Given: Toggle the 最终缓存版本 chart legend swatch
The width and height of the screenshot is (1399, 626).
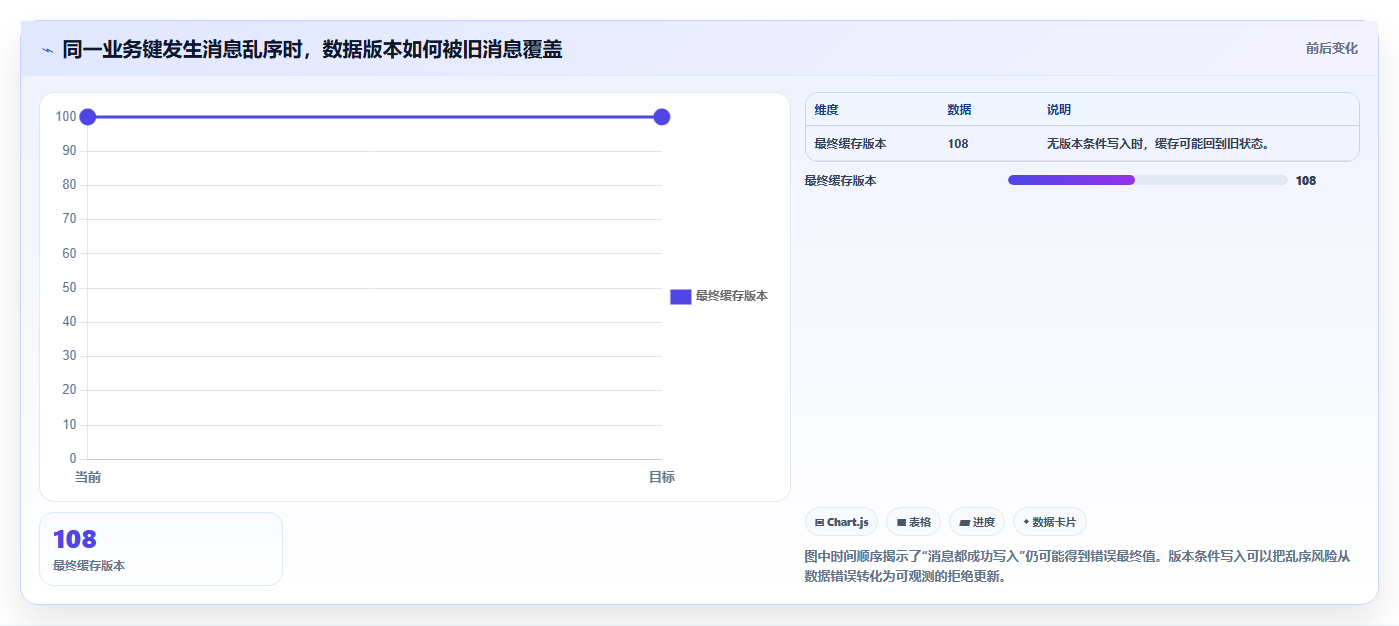Looking at the screenshot, I should click(680, 296).
